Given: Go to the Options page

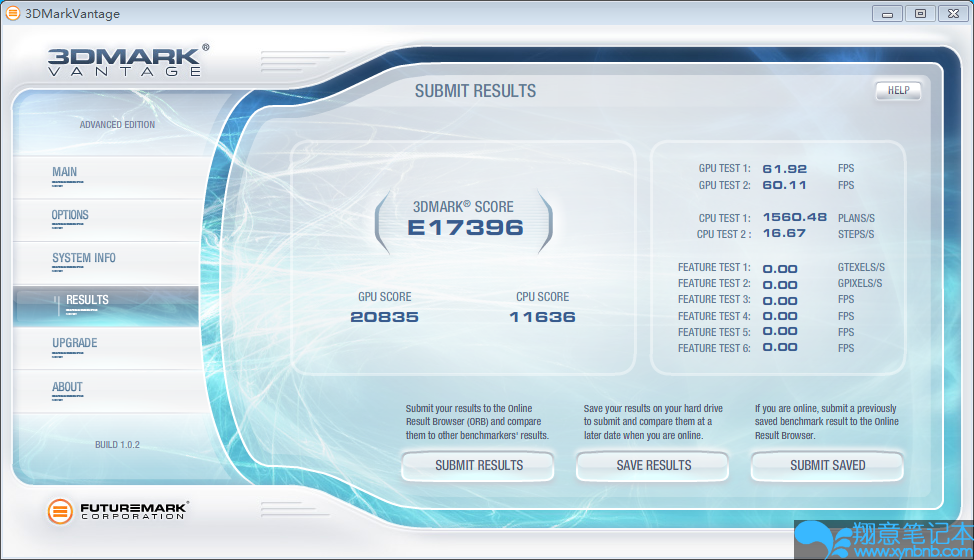Looking at the screenshot, I should 70,215.
